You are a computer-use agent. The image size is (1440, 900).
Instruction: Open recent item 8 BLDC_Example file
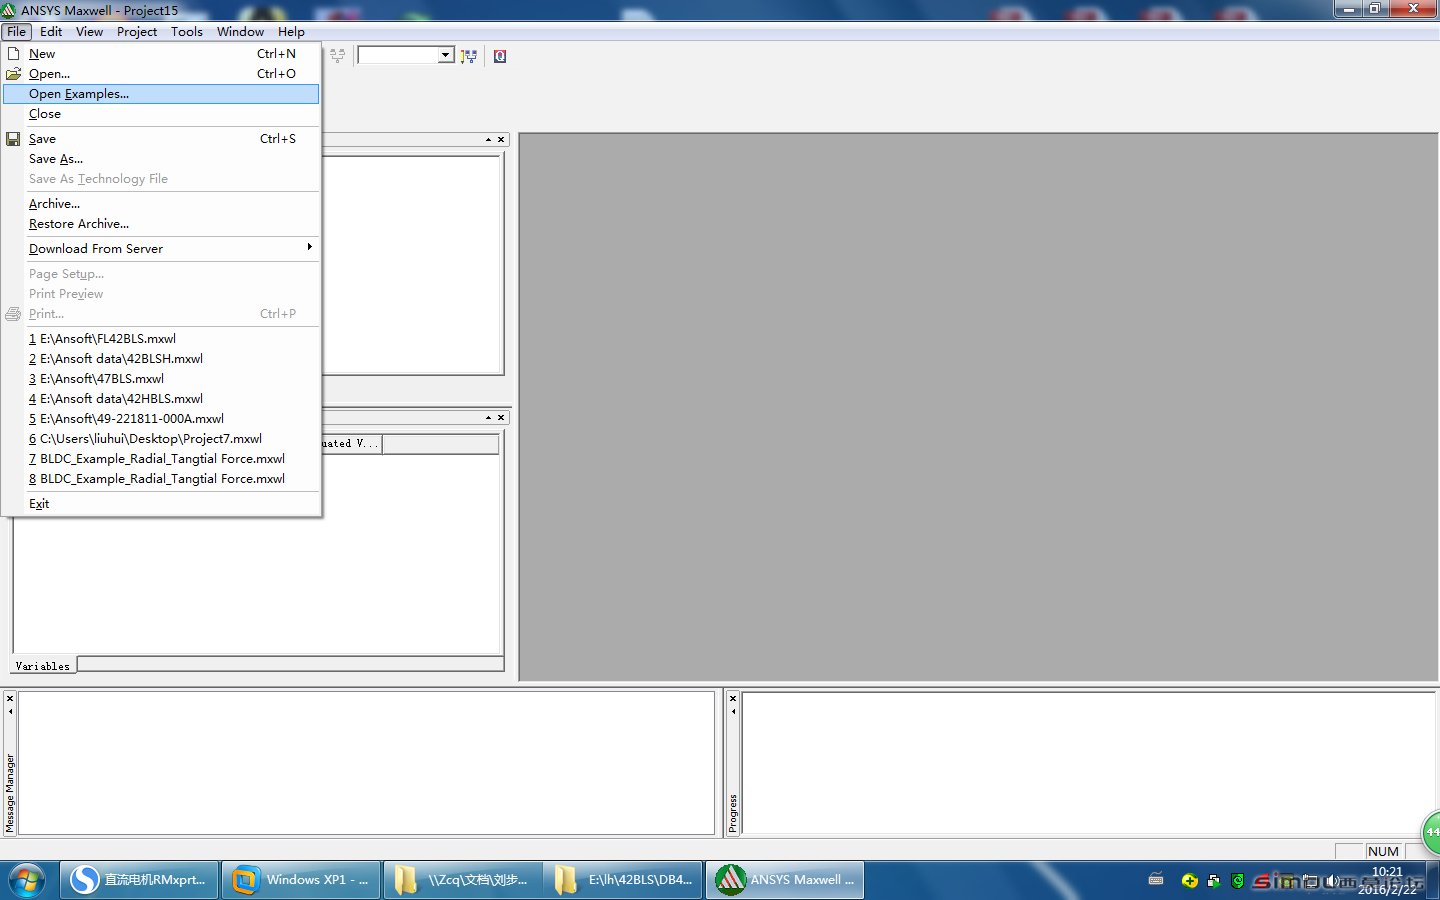161,479
